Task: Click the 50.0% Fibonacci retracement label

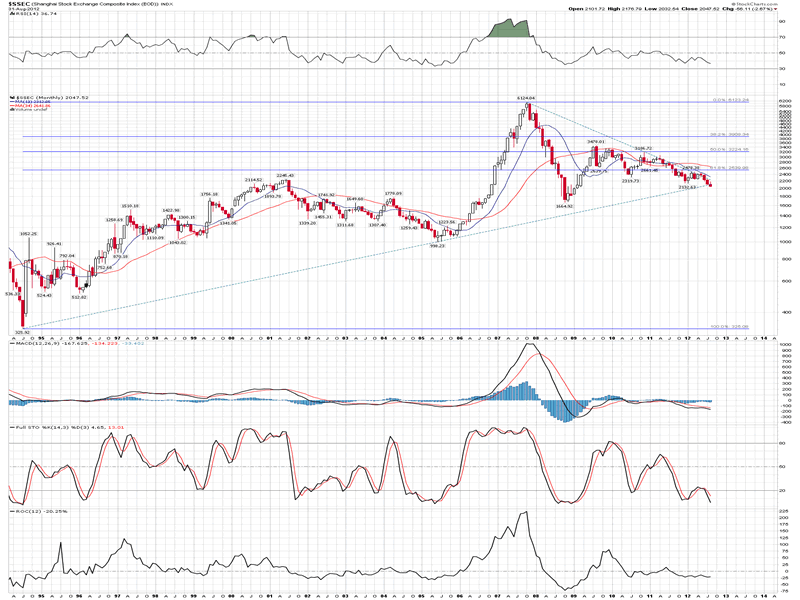Action: coord(722,150)
